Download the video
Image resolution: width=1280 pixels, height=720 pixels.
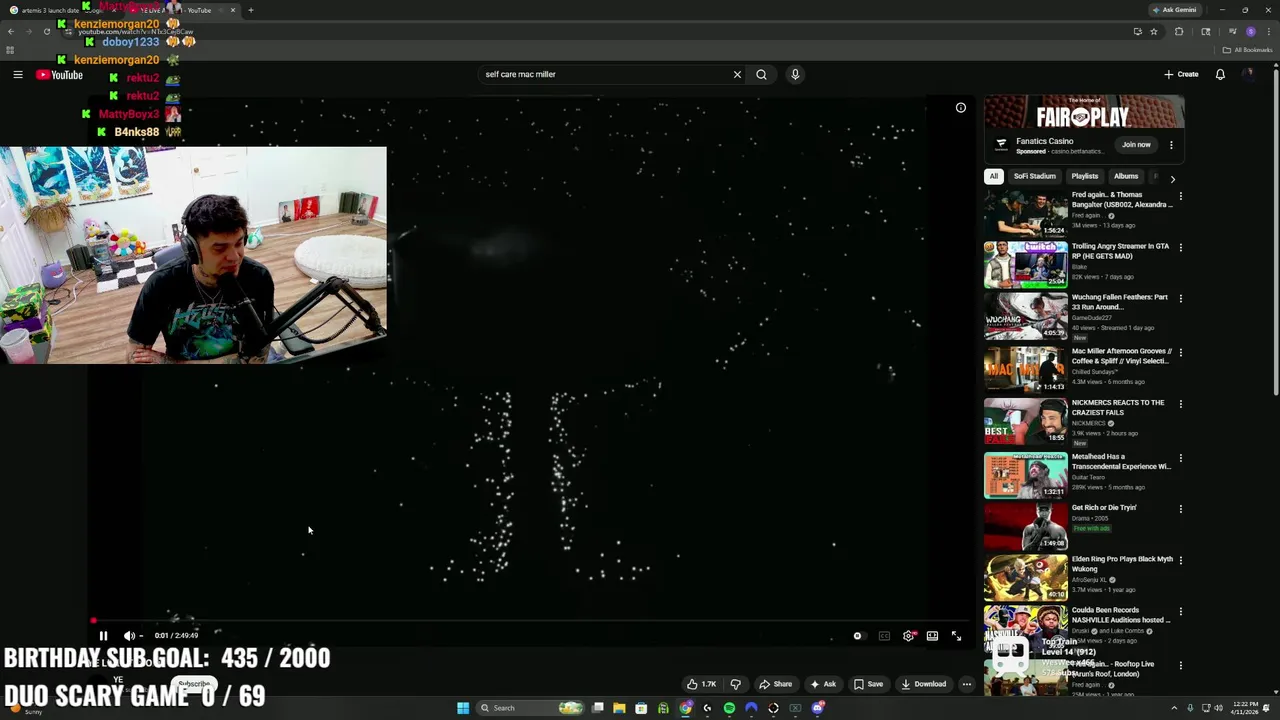click(x=923, y=684)
